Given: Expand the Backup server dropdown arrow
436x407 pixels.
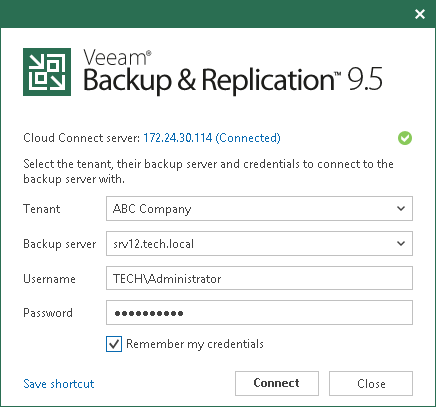Looking at the screenshot, I should pos(401,244).
